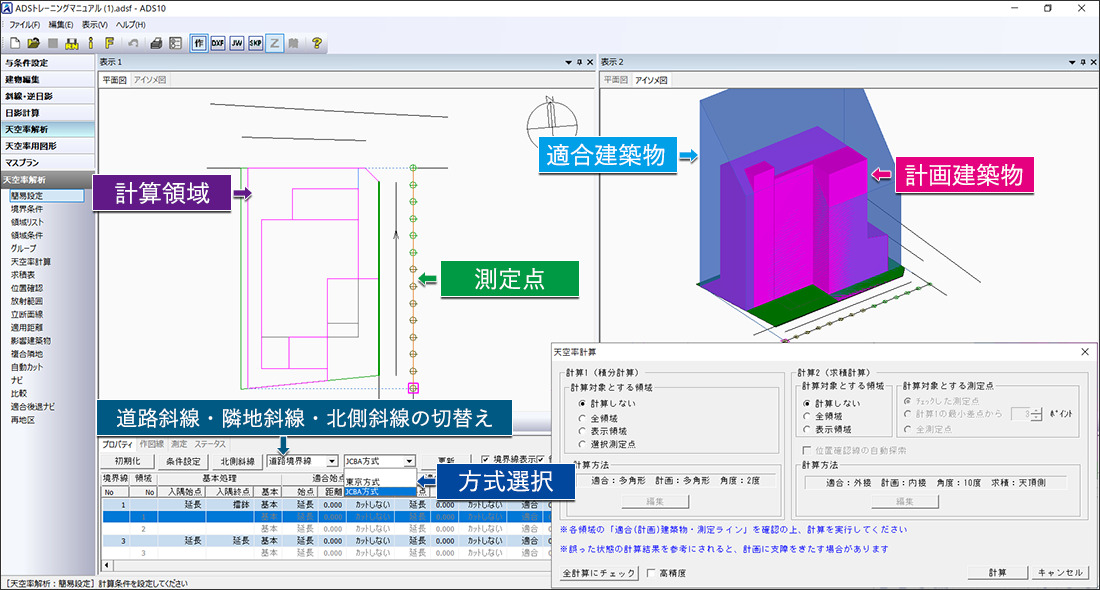Click the yellow F toolbar icon

108,43
